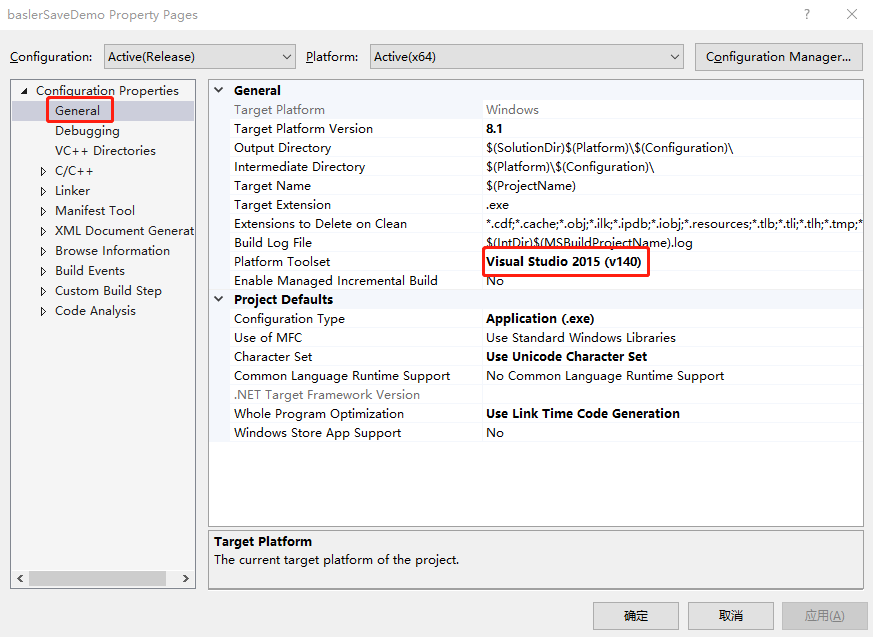Viewport: 873px width, 637px height.
Task: Select the General configuration properties page
Action: pyautogui.click(x=79, y=110)
